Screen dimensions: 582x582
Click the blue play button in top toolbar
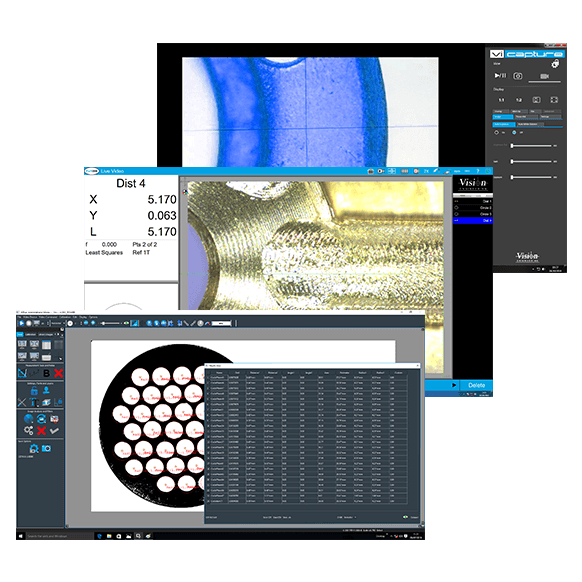pyautogui.click(x=22, y=323)
